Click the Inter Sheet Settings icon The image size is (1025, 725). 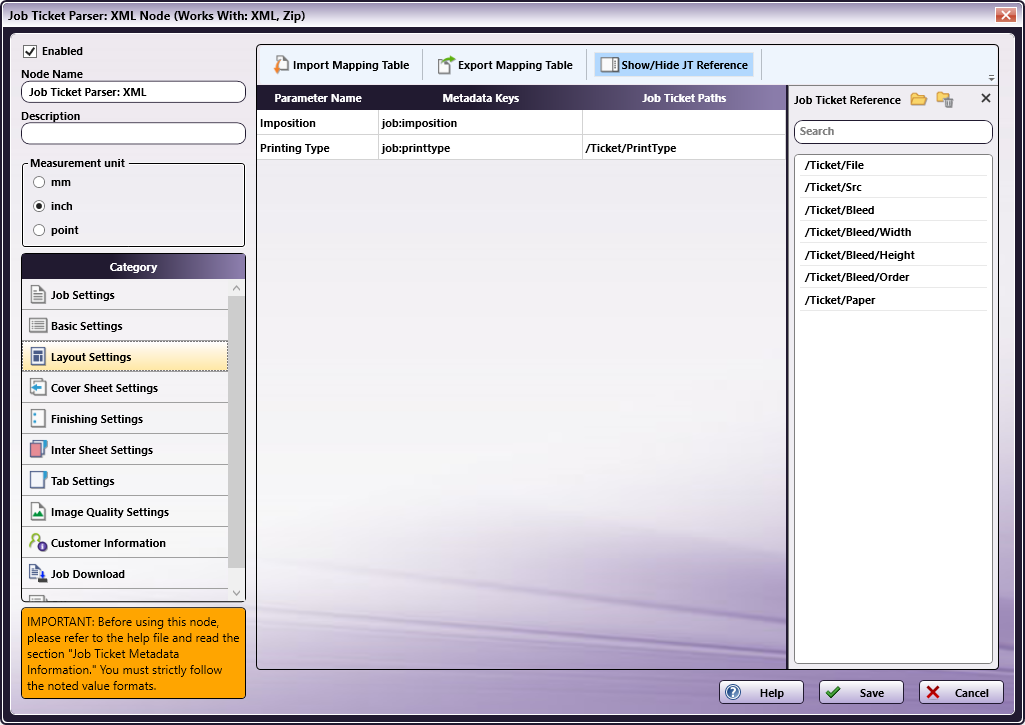pyautogui.click(x=38, y=450)
